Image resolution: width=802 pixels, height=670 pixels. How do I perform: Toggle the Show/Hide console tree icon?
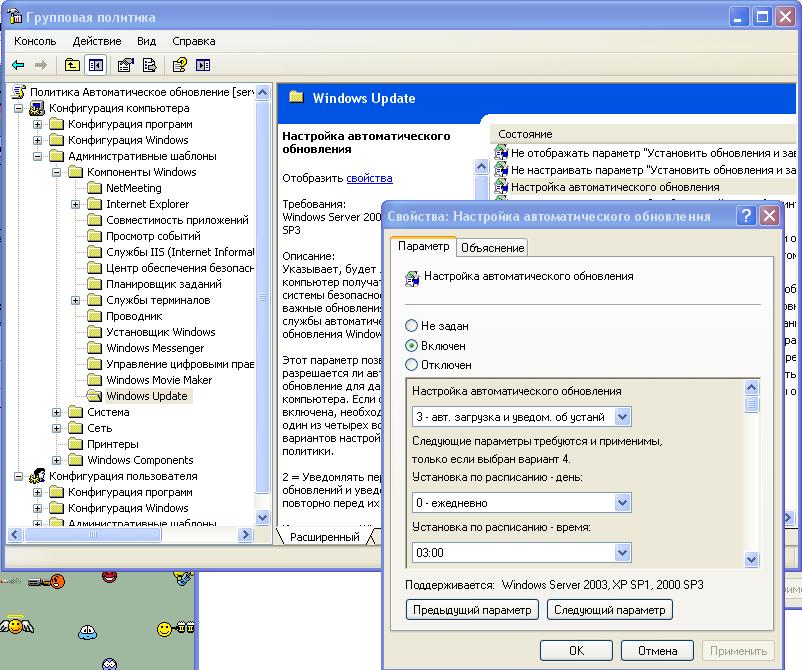(x=96, y=65)
